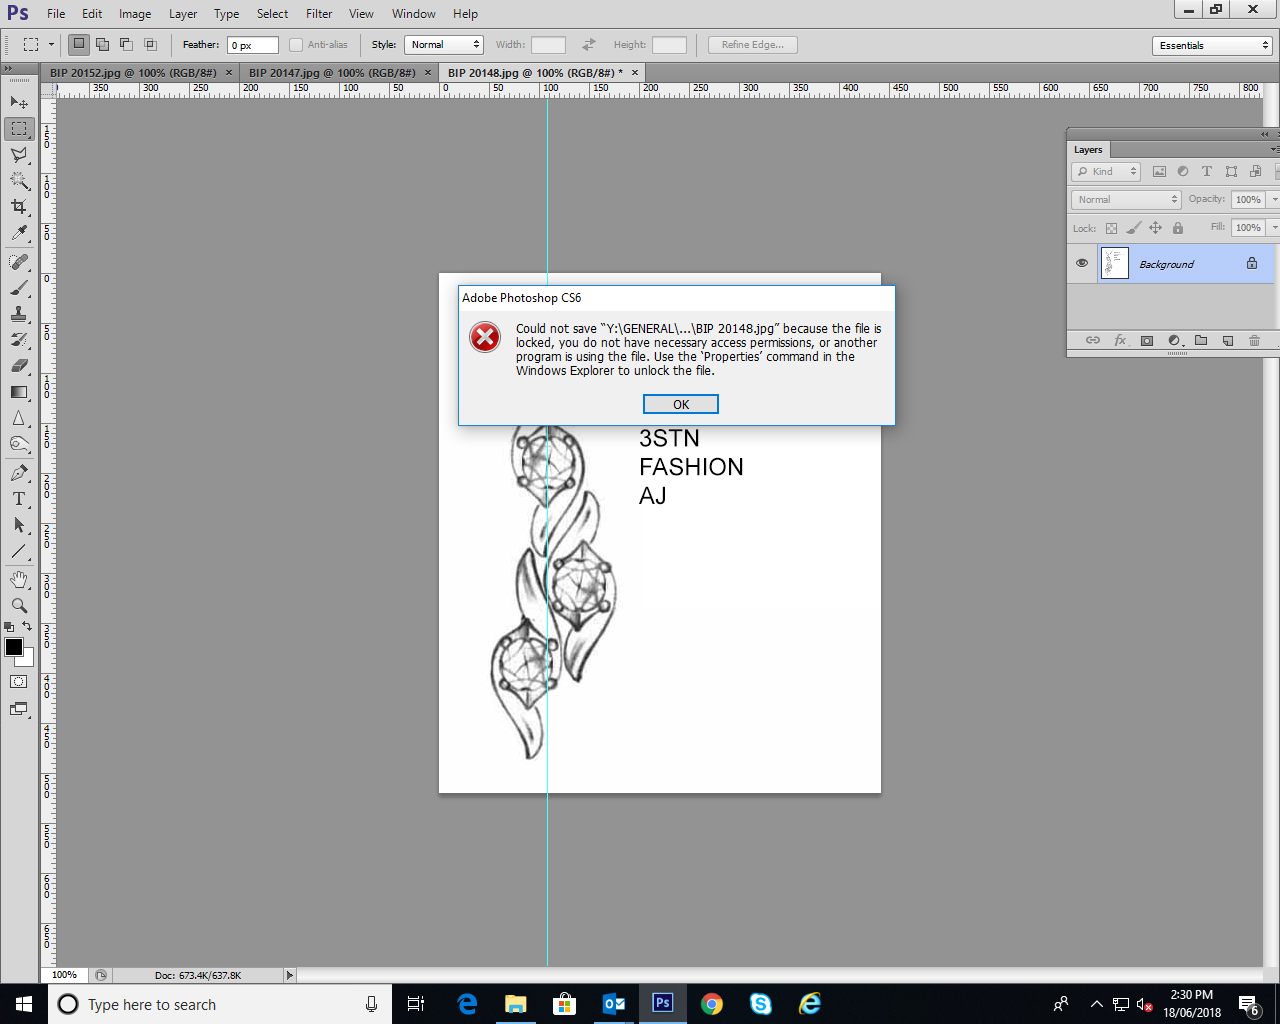Open the tool preset picker arrow
The image size is (1280, 1024).
[x=51, y=45]
